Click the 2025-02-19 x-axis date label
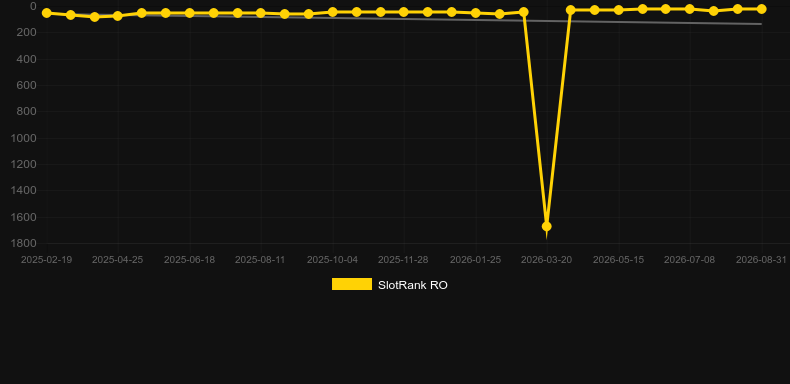Viewport: 790px width, 384px height. (47, 260)
